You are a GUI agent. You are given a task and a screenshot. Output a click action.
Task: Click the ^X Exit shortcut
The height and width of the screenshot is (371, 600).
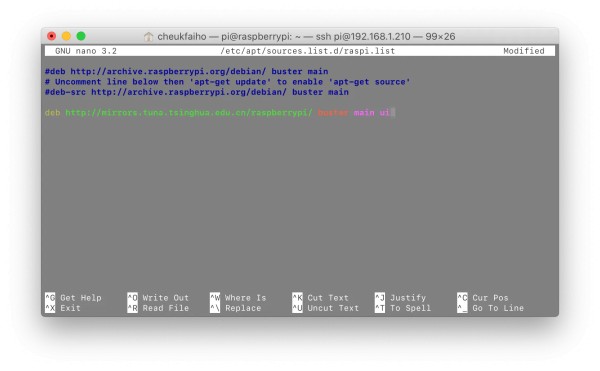(63, 308)
